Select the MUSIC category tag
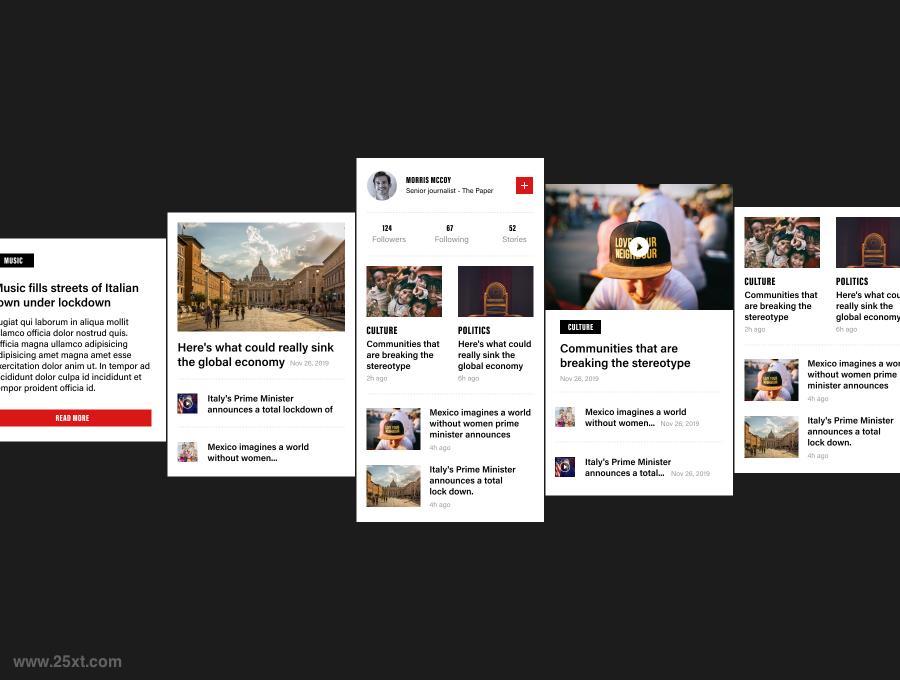This screenshot has height=680, width=900. [x=15, y=261]
